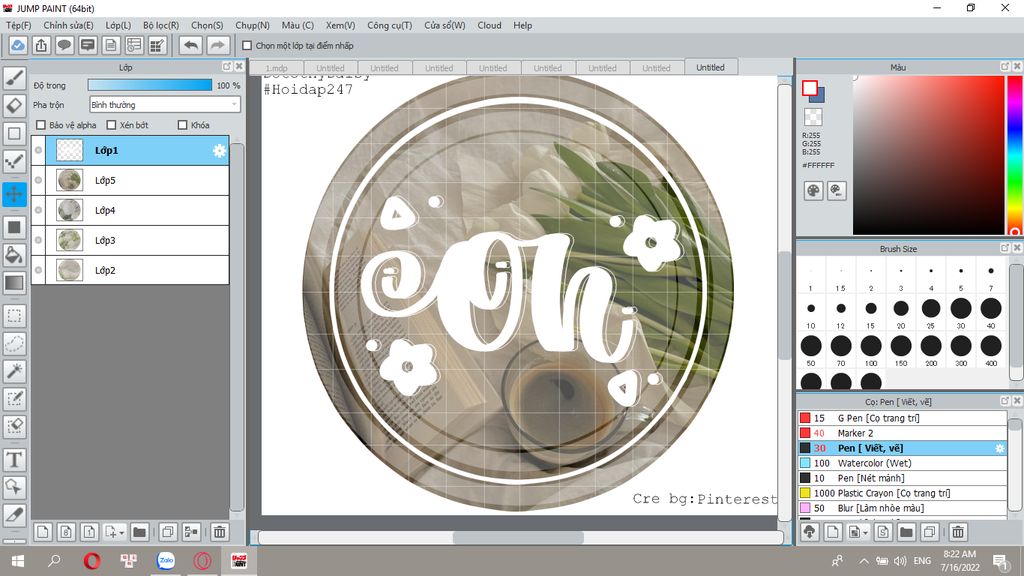The width and height of the screenshot is (1024, 576).
Task: Select 'G Pen [Cọ trang trí]' brush
Action: pyautogui.click(x=903, y=418)
